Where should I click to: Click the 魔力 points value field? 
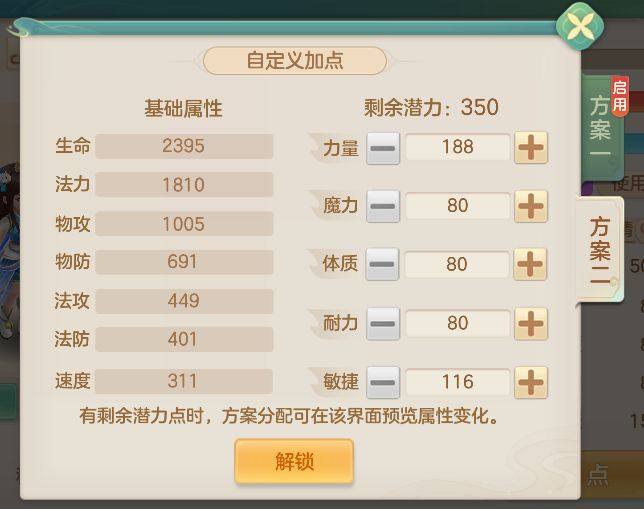(x=457, y=207)
